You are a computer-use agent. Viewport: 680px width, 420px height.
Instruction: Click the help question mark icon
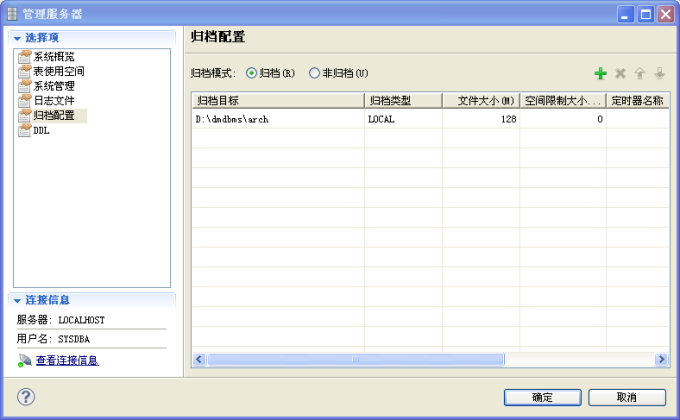click(26, 397)
